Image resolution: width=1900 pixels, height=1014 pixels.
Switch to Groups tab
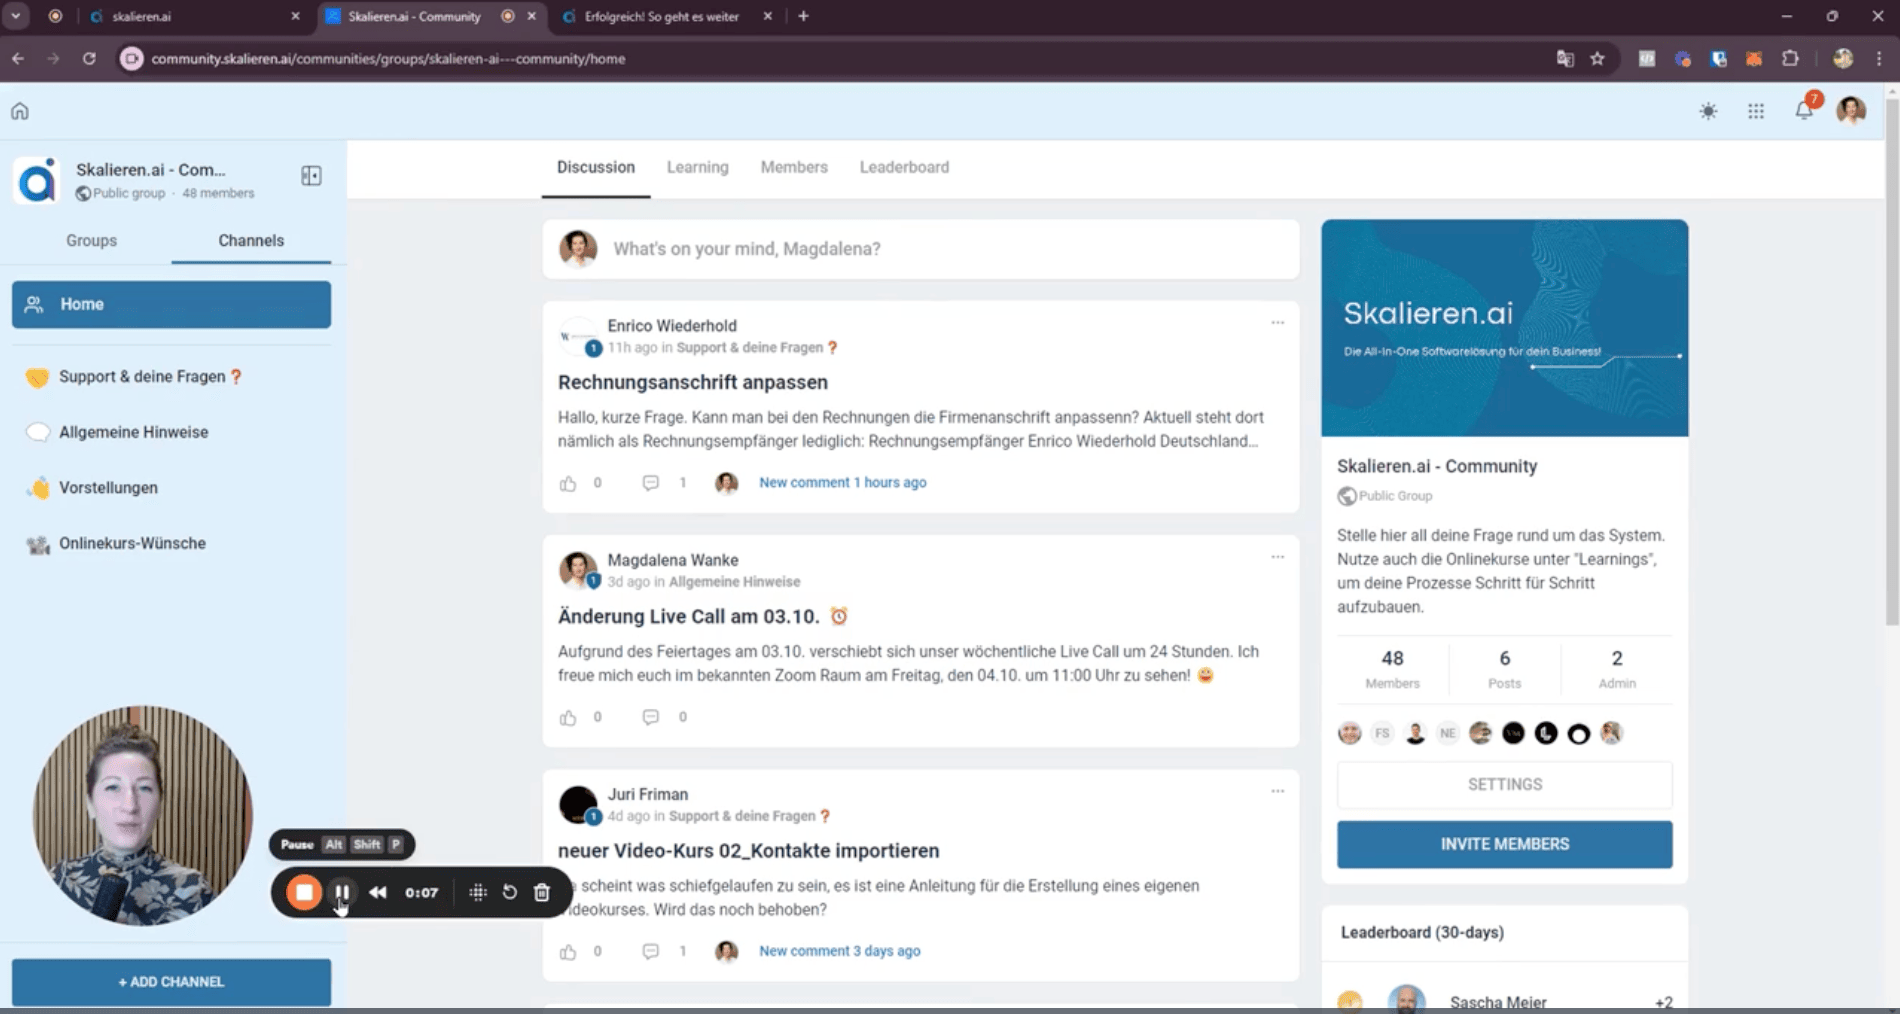(x=91, y=240)
